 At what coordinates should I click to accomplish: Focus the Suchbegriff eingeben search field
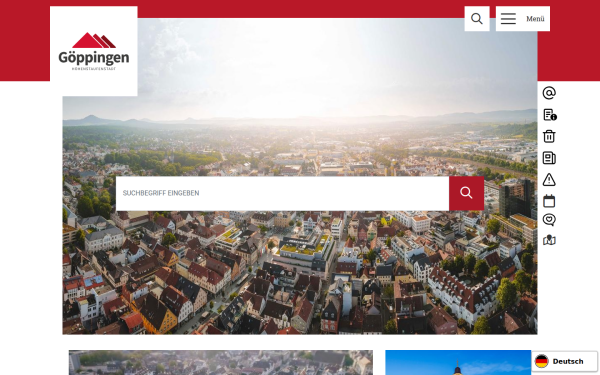(x=282, y=193)
